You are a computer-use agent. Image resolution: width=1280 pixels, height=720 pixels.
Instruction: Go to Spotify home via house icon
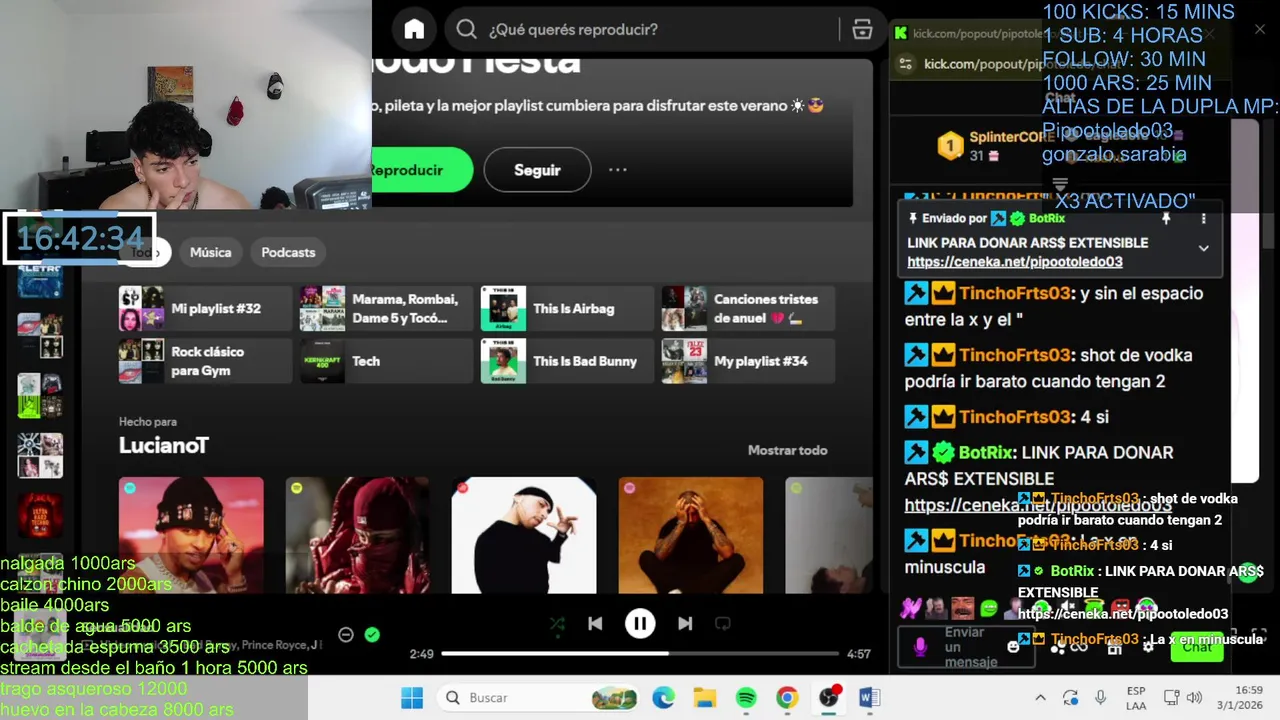click(414, 30)
